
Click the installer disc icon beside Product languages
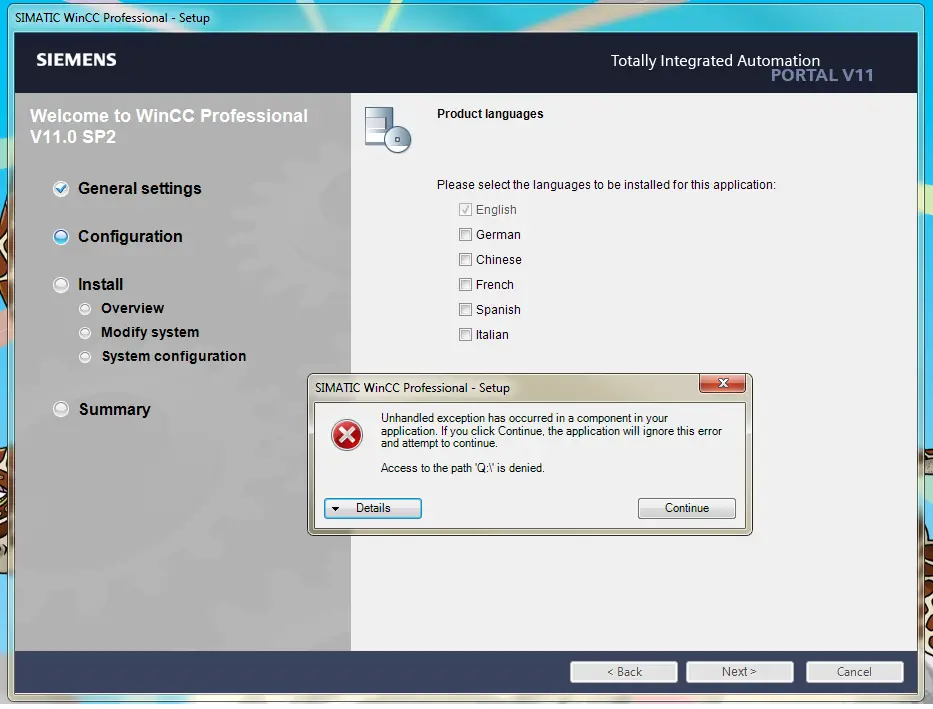pos(387,130)
